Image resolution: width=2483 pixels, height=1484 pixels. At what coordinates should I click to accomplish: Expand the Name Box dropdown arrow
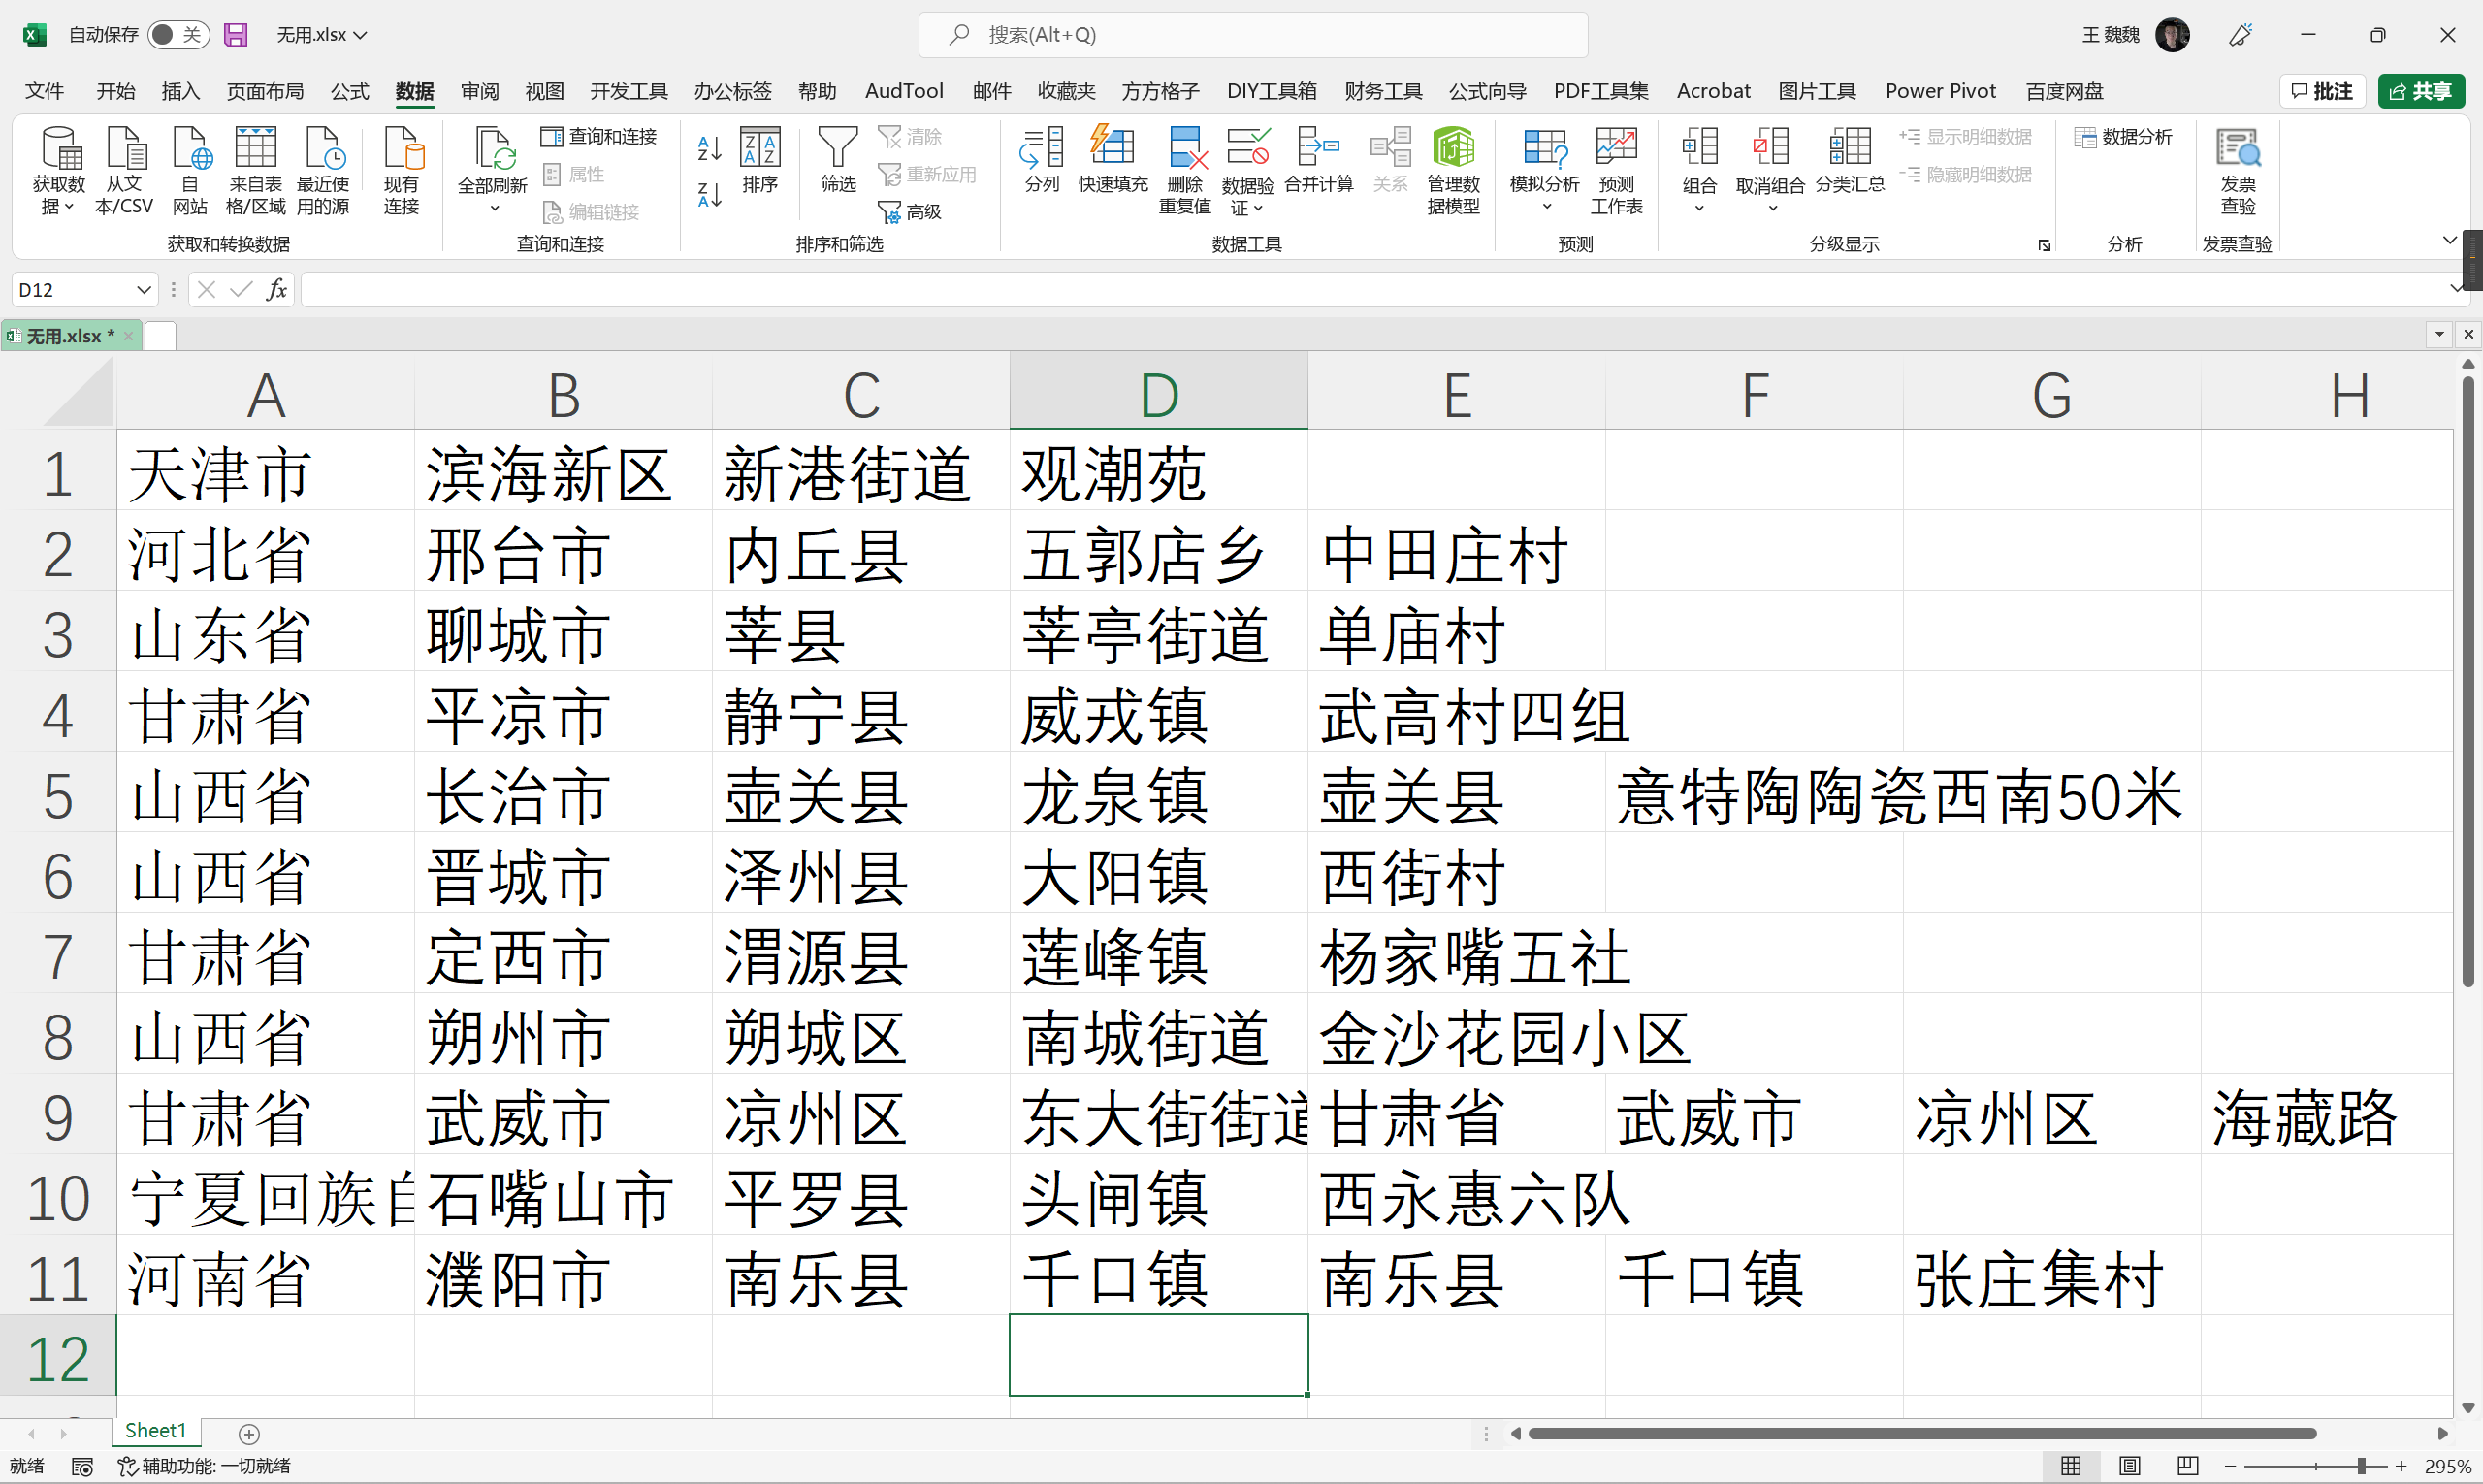click(143, 290)
